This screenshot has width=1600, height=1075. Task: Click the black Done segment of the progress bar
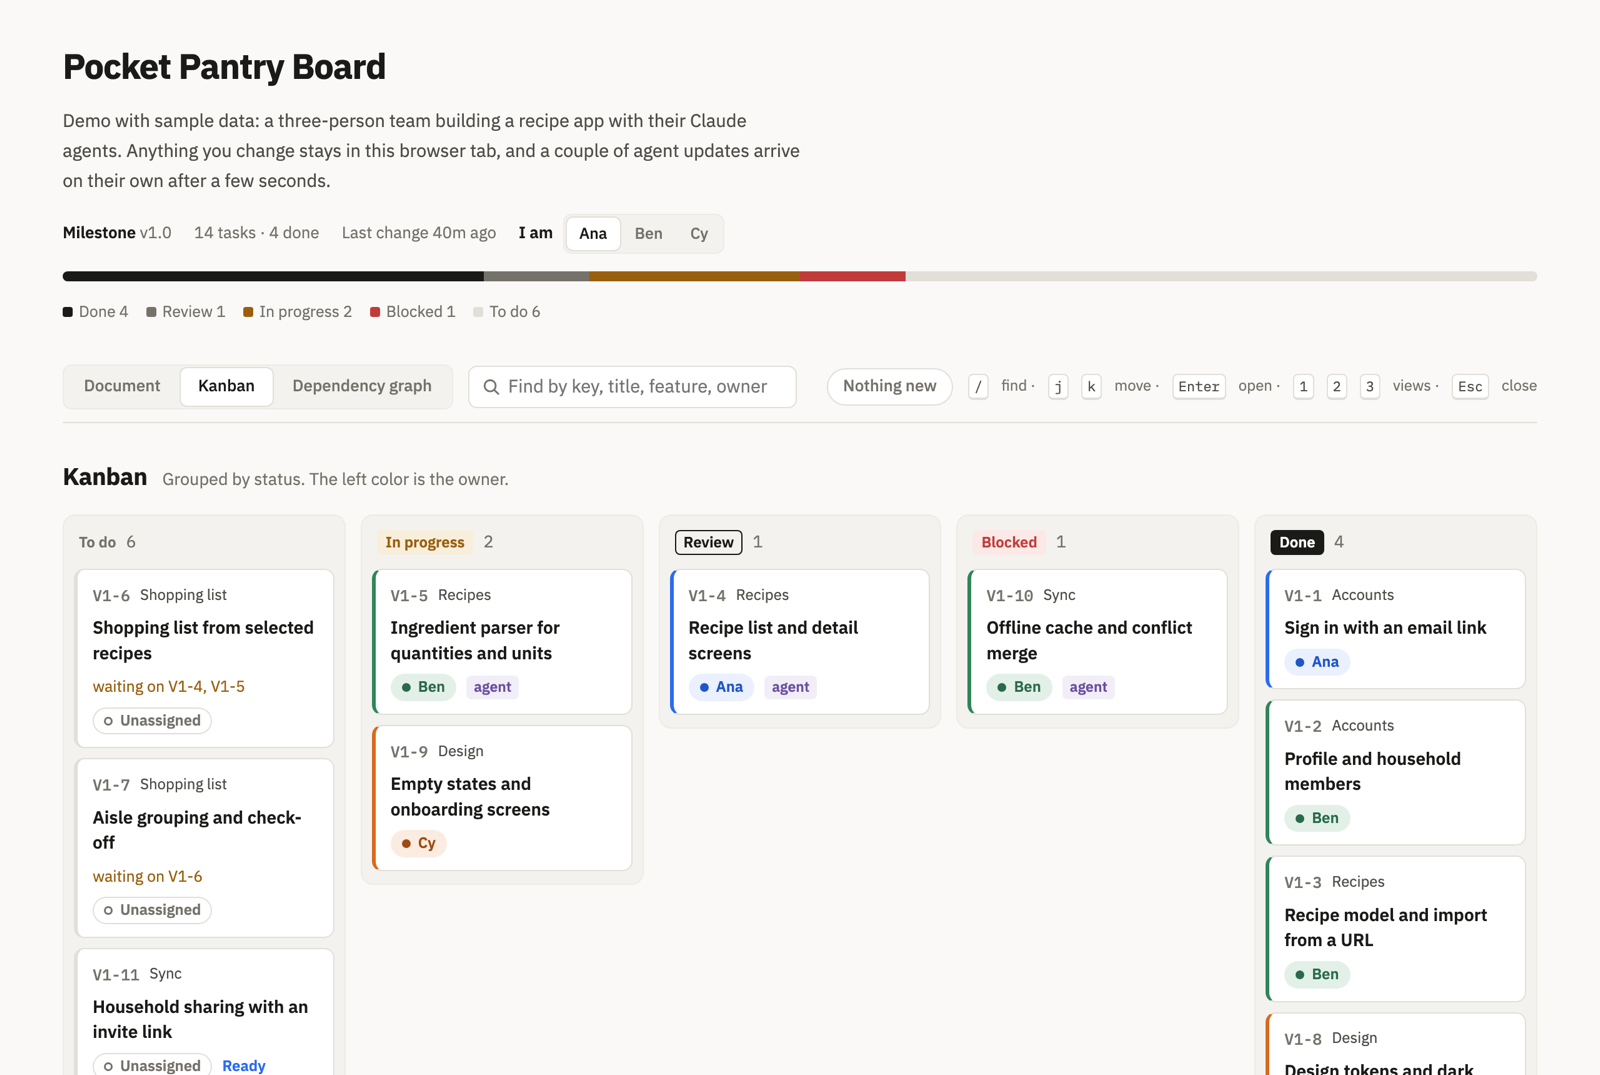coord(273,276)
